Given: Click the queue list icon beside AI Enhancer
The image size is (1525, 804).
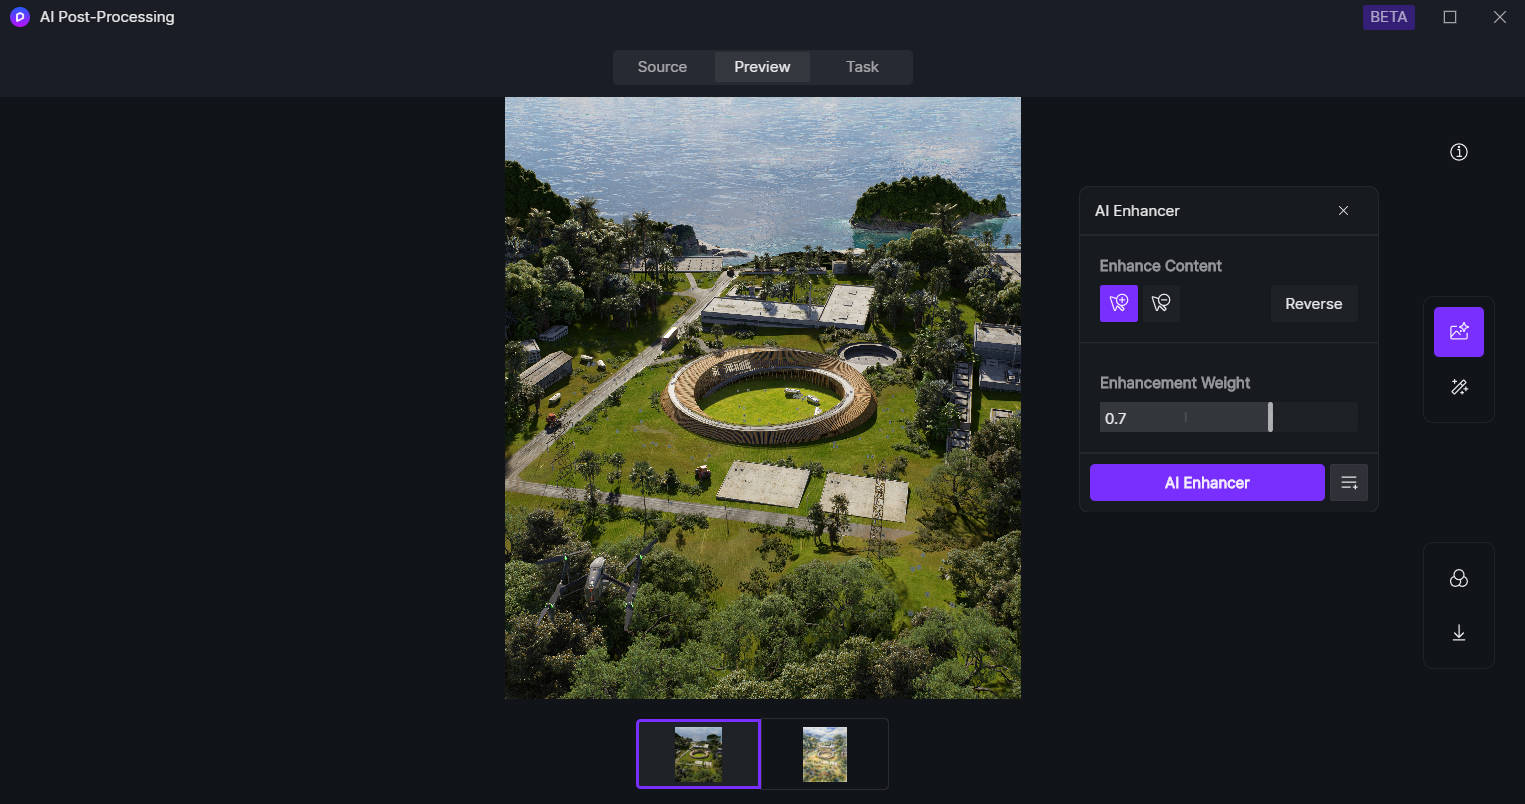Looking at the screenshot, I should pos(1349,483).
